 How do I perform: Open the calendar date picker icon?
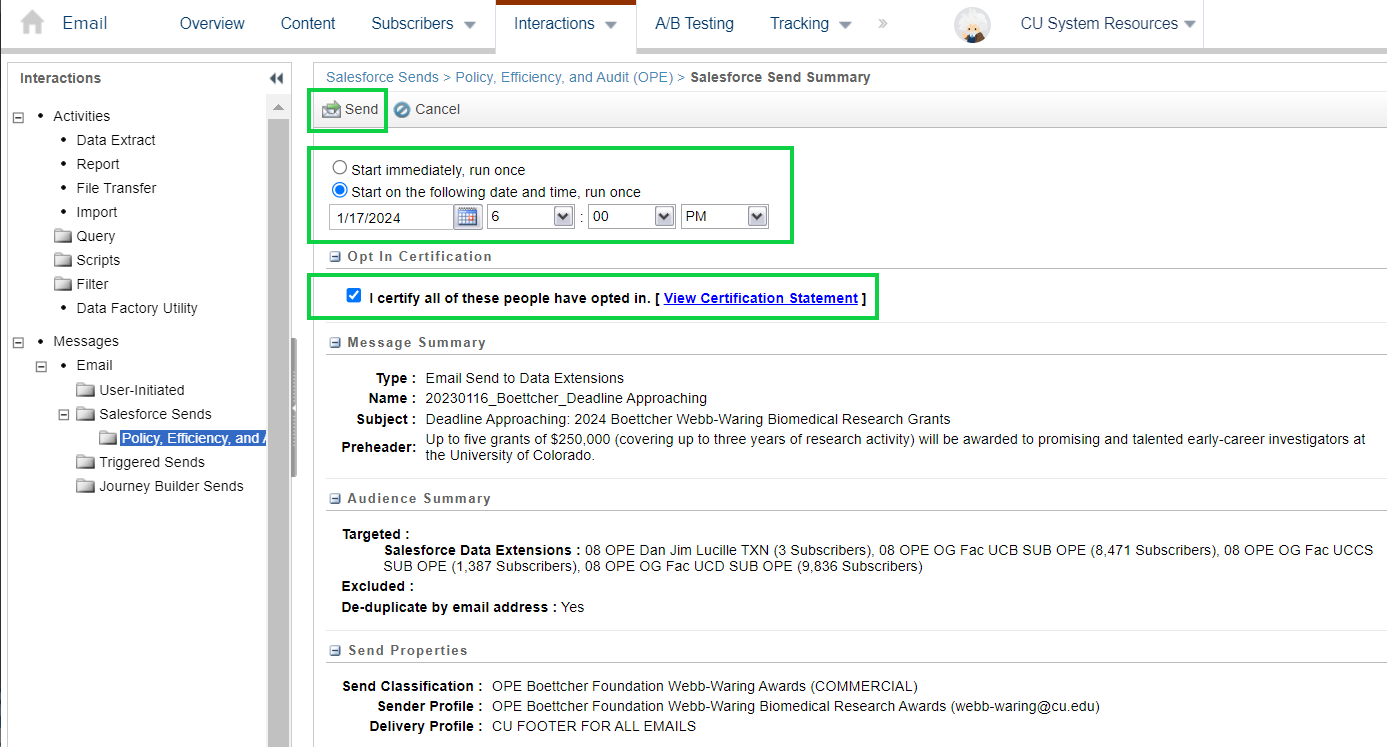pos(467,216)
